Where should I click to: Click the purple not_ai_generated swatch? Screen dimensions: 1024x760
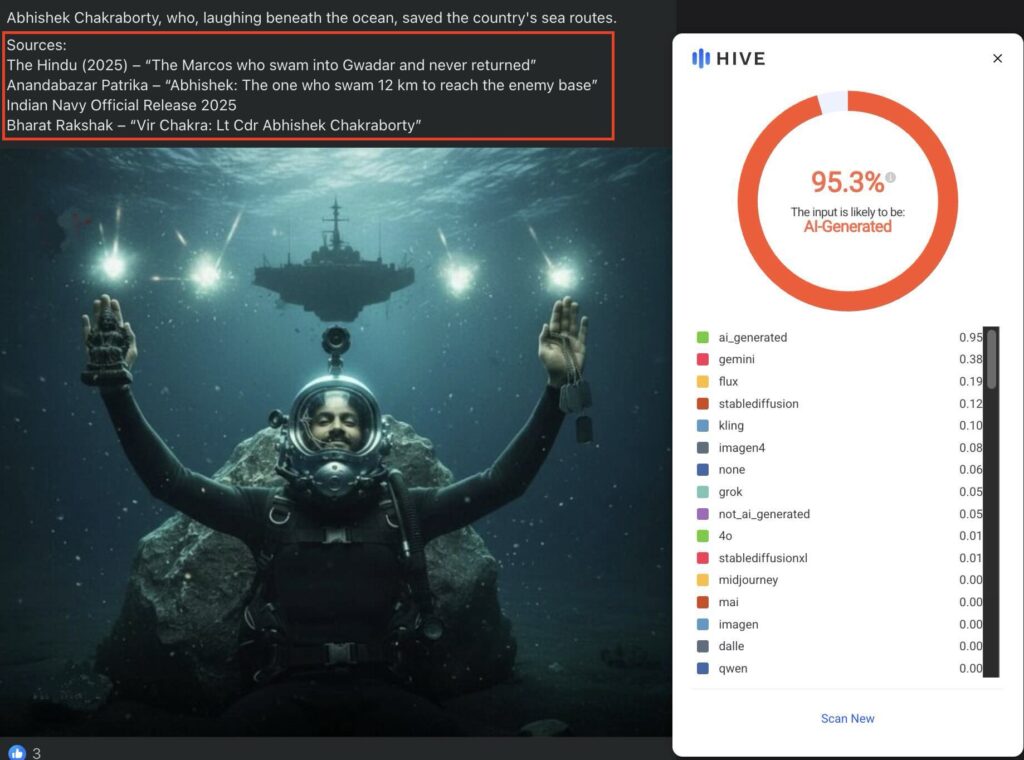click(703, 514)
